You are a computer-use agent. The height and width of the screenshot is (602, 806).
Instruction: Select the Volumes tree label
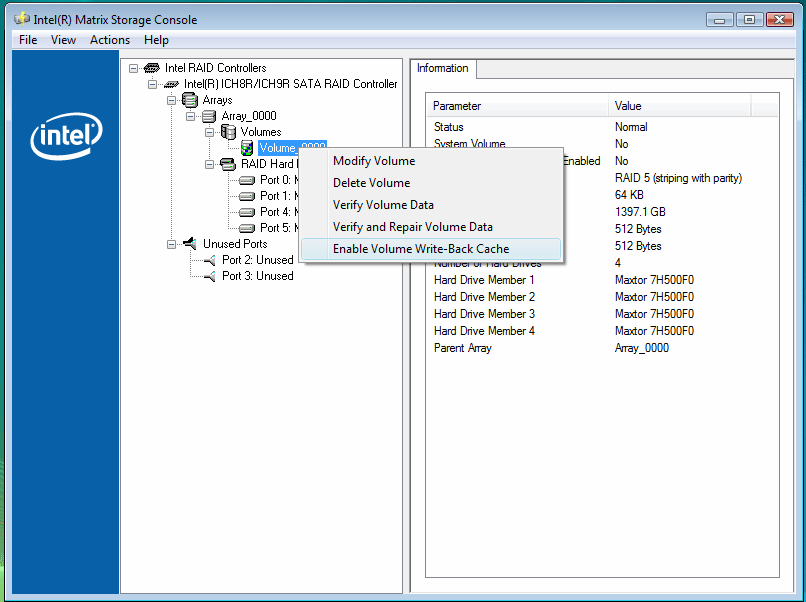261,132
